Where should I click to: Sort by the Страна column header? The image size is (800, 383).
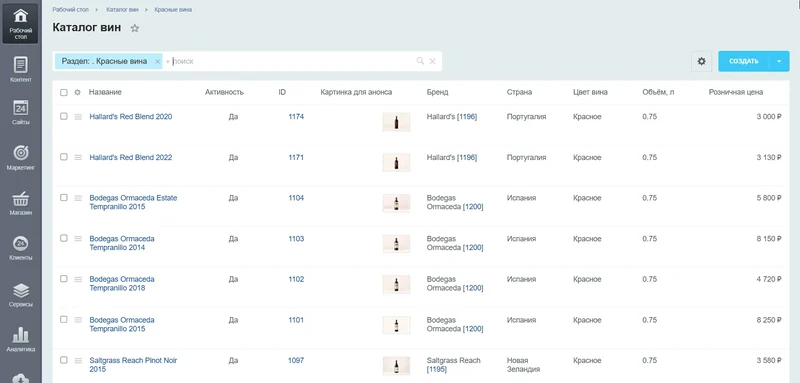tap(519, 92)
